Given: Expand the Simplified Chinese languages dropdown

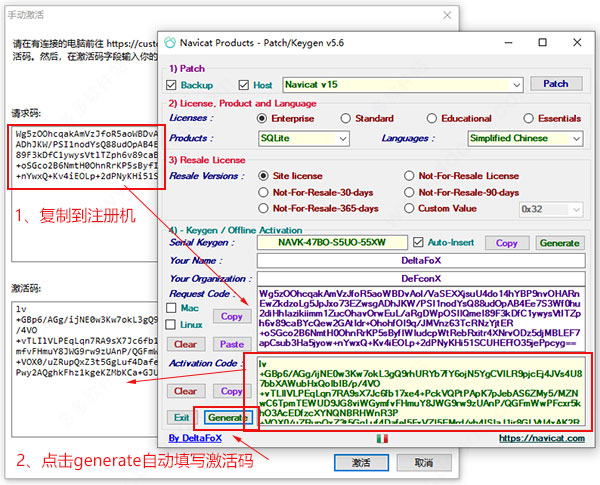Looking at the screenshot, I should pyautogui.click(x=525, y=138).
